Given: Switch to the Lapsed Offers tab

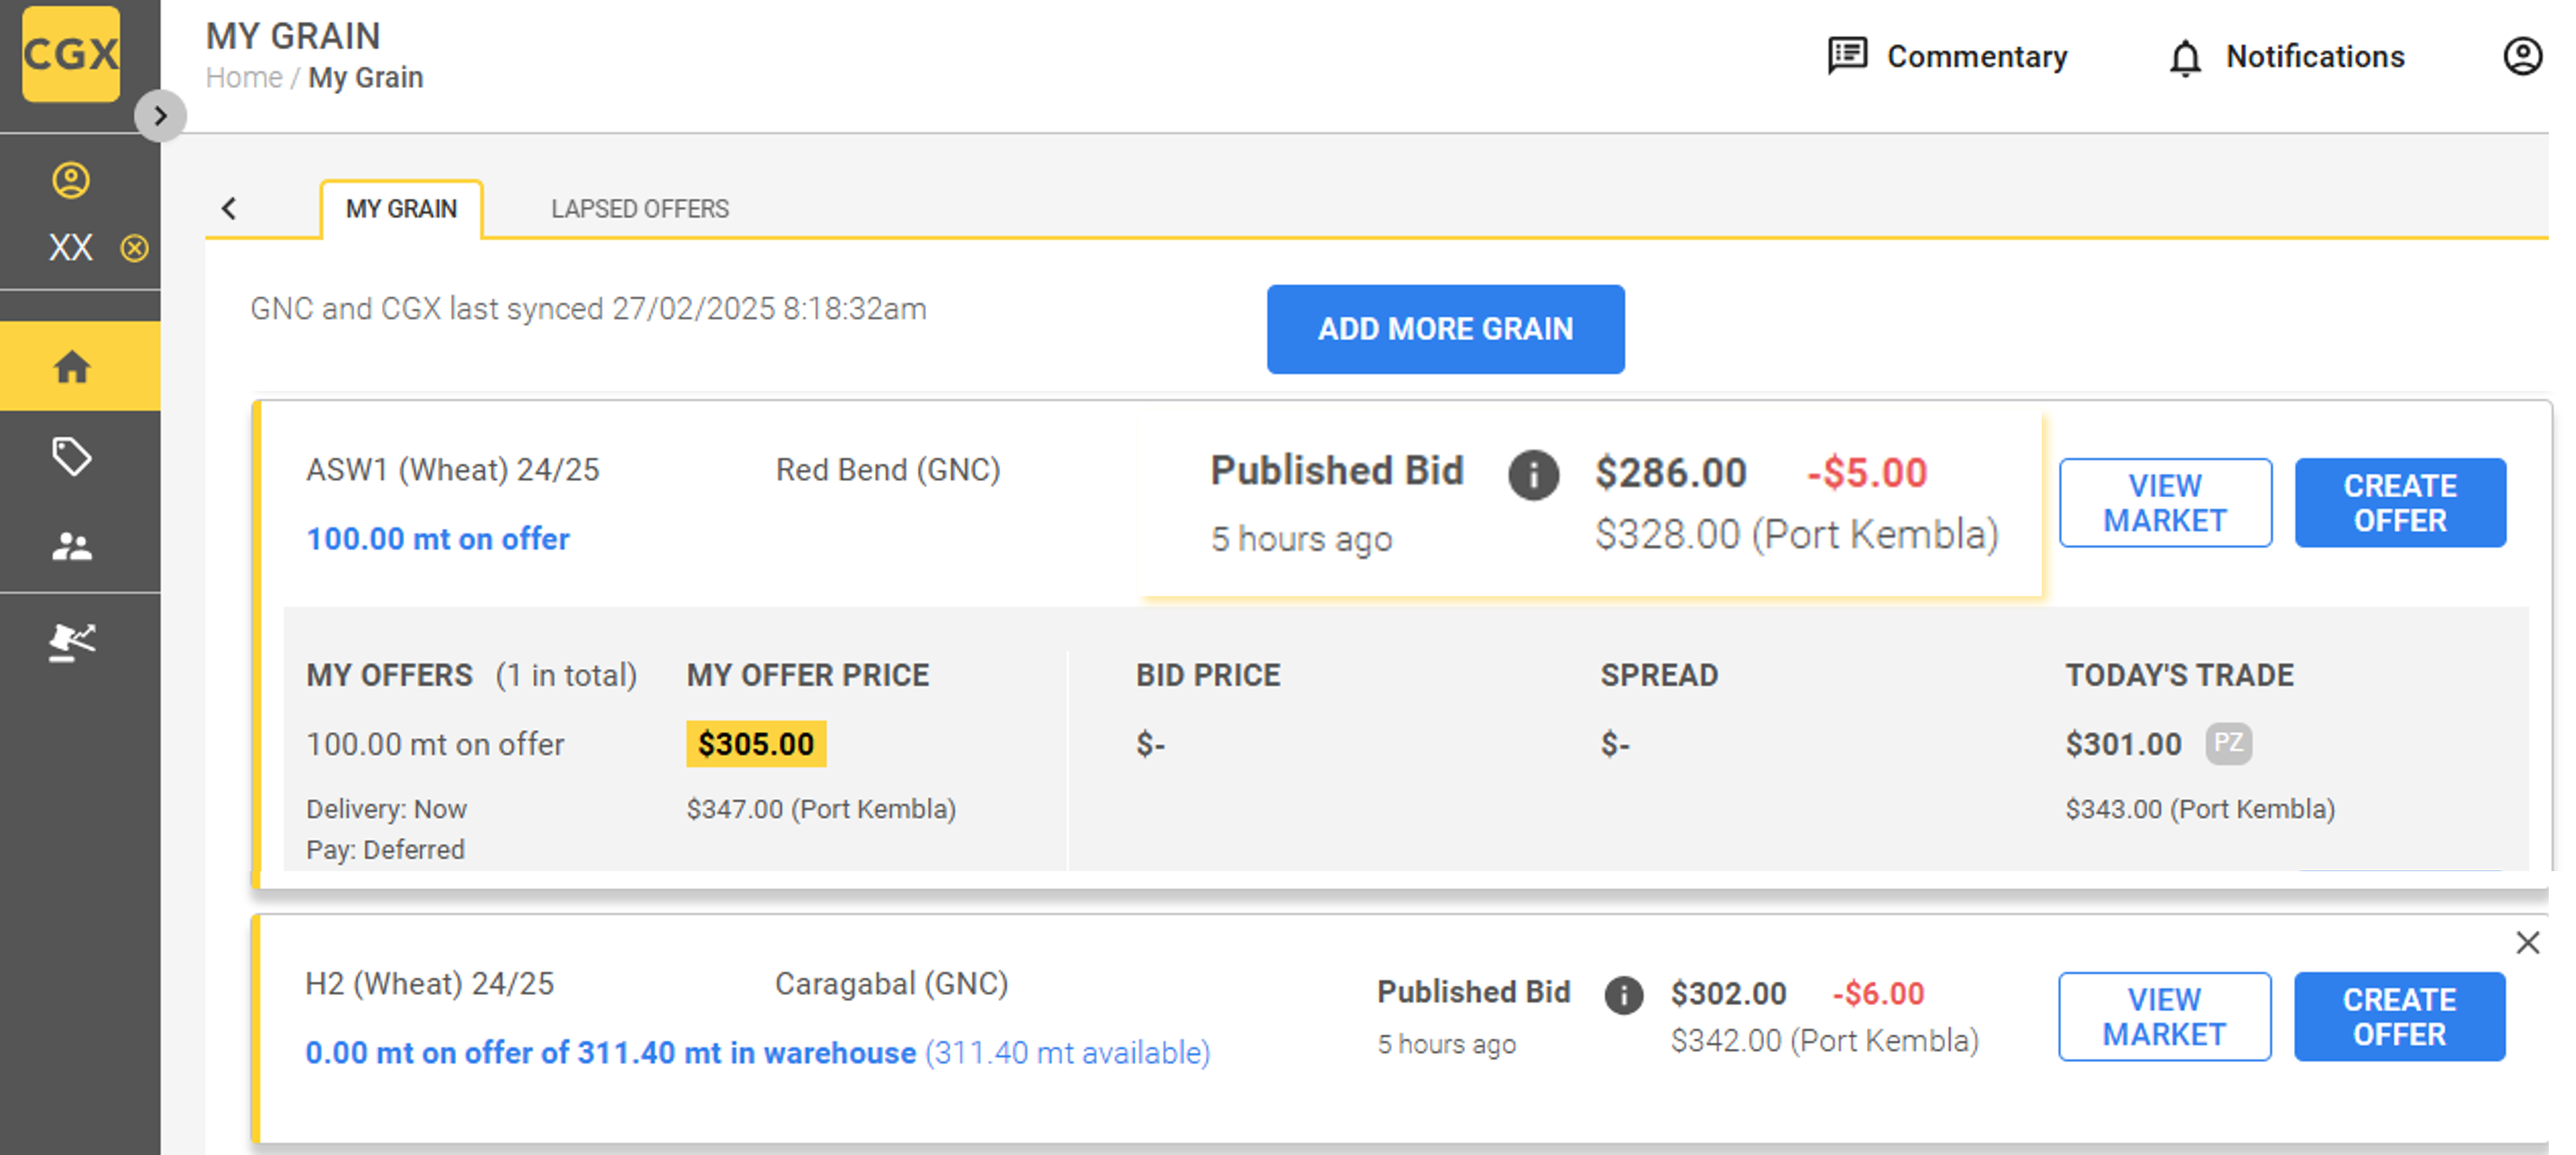Looking at the screenshot, I should (x=640, y=209).
